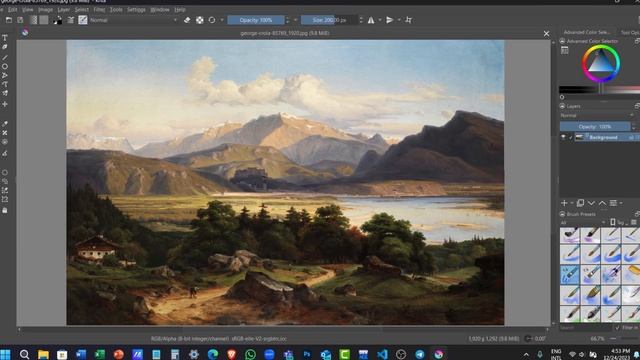
Task: Open the fill gradients button
Action: tap(33, 20)
